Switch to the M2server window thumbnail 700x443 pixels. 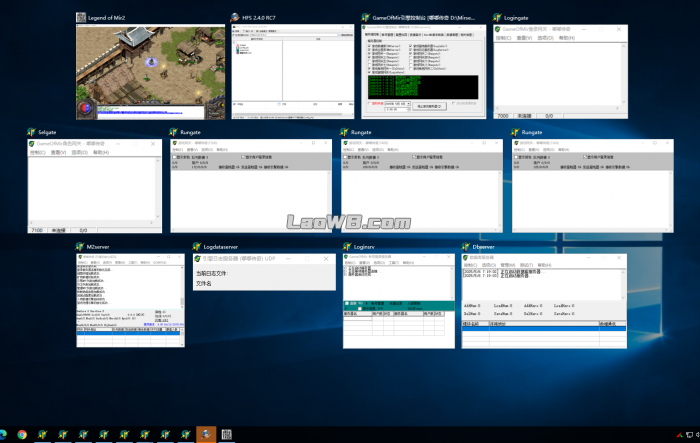[x=130, y=301]
